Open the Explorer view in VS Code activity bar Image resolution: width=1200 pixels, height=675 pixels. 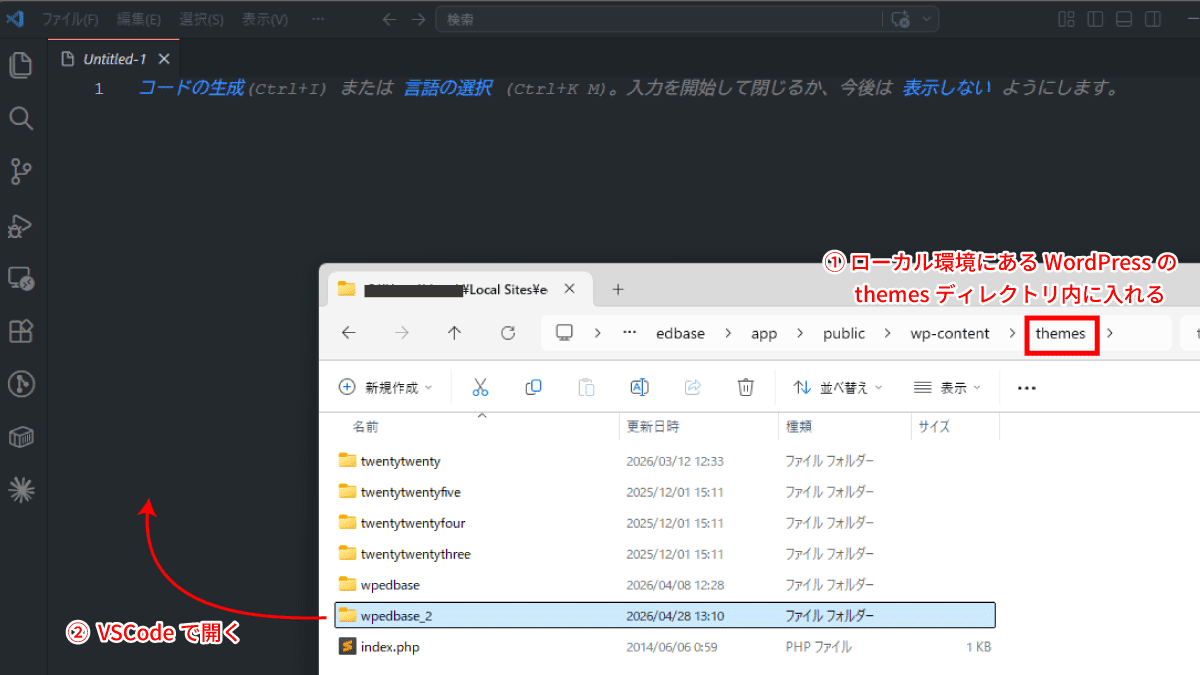point(21,66)
